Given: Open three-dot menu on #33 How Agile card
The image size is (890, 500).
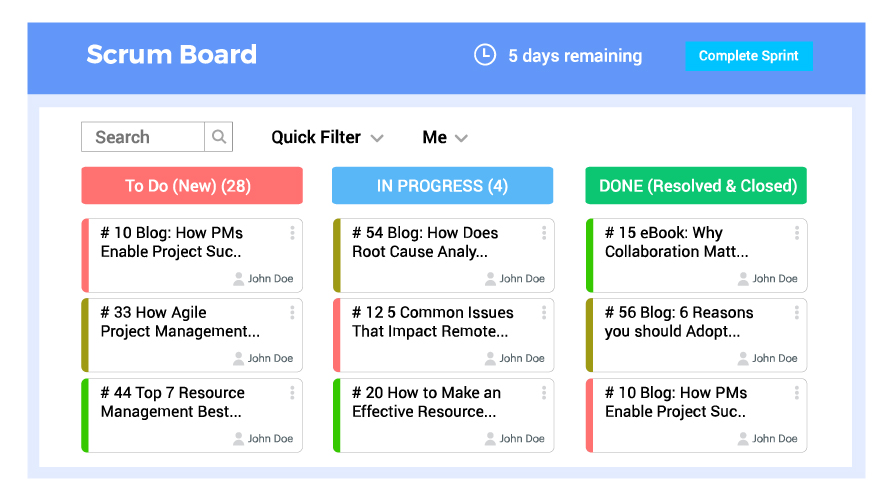Looking at the screenshot, I should pos(292,313).
